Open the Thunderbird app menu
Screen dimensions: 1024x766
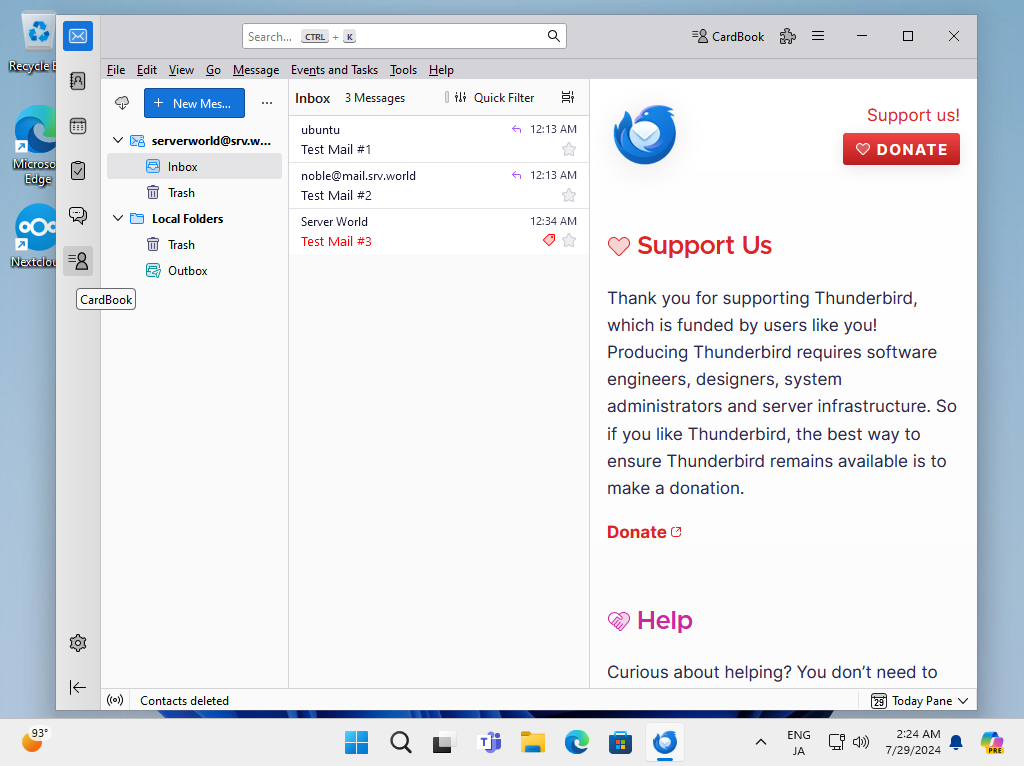point(818,36)
